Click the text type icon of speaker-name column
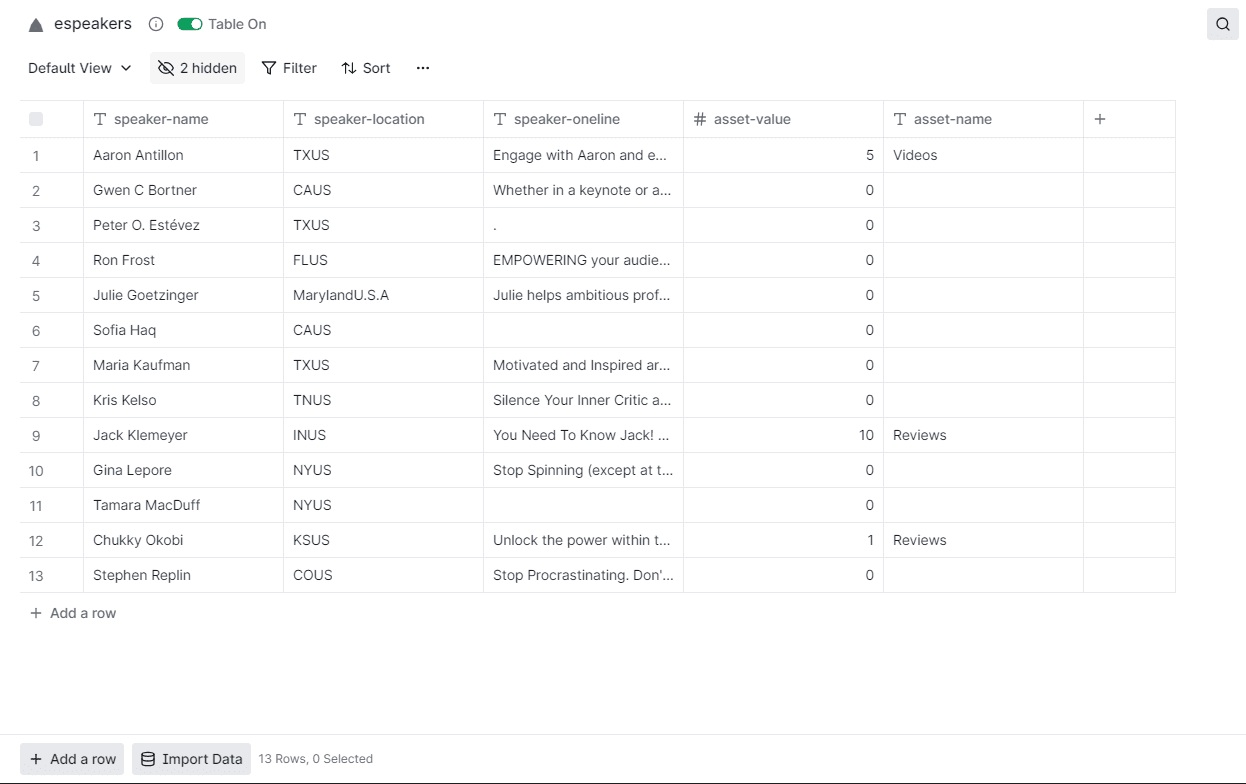Screen dimensions: 1246x784 click(100, 119)
